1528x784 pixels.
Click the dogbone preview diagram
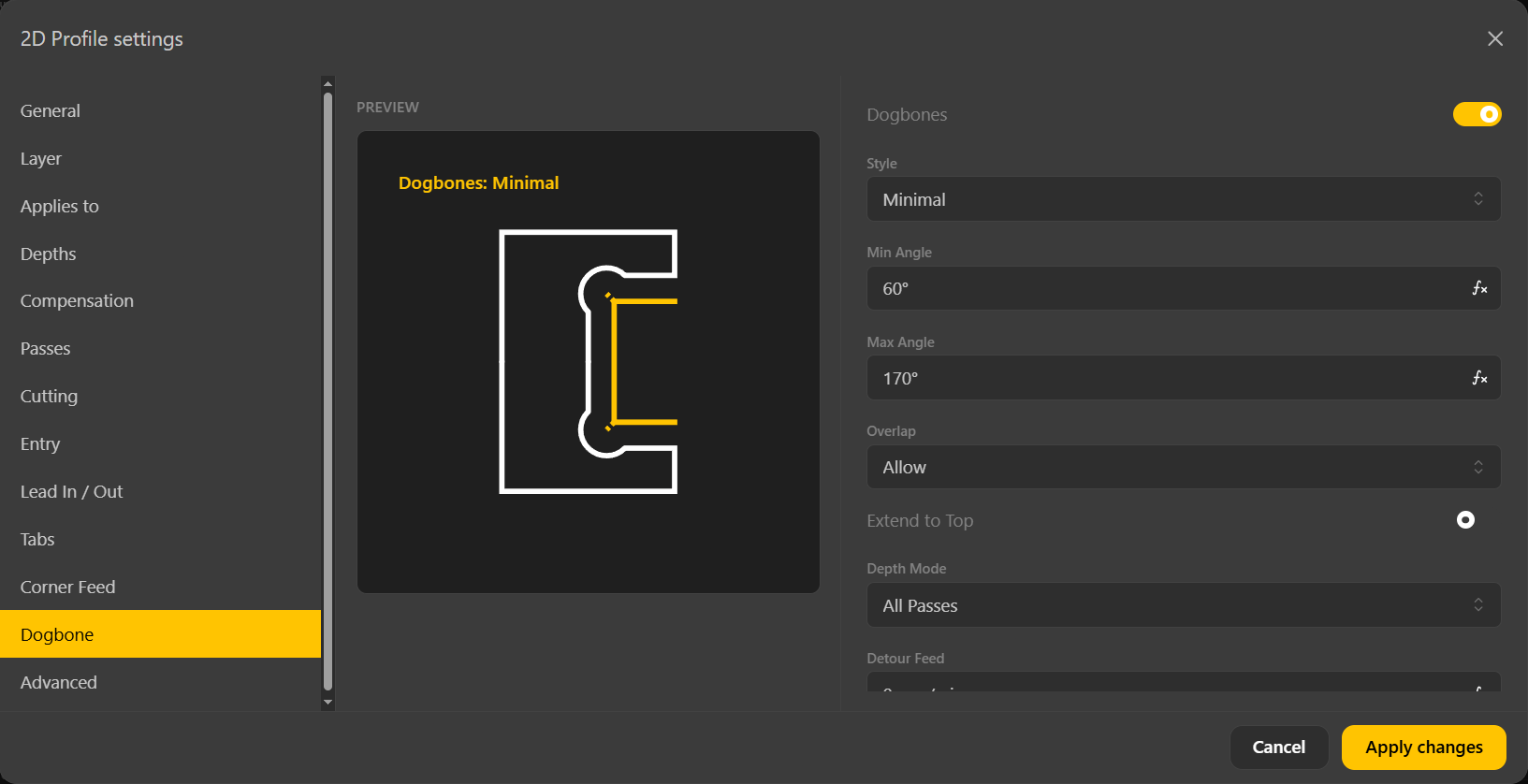[588, 361]
